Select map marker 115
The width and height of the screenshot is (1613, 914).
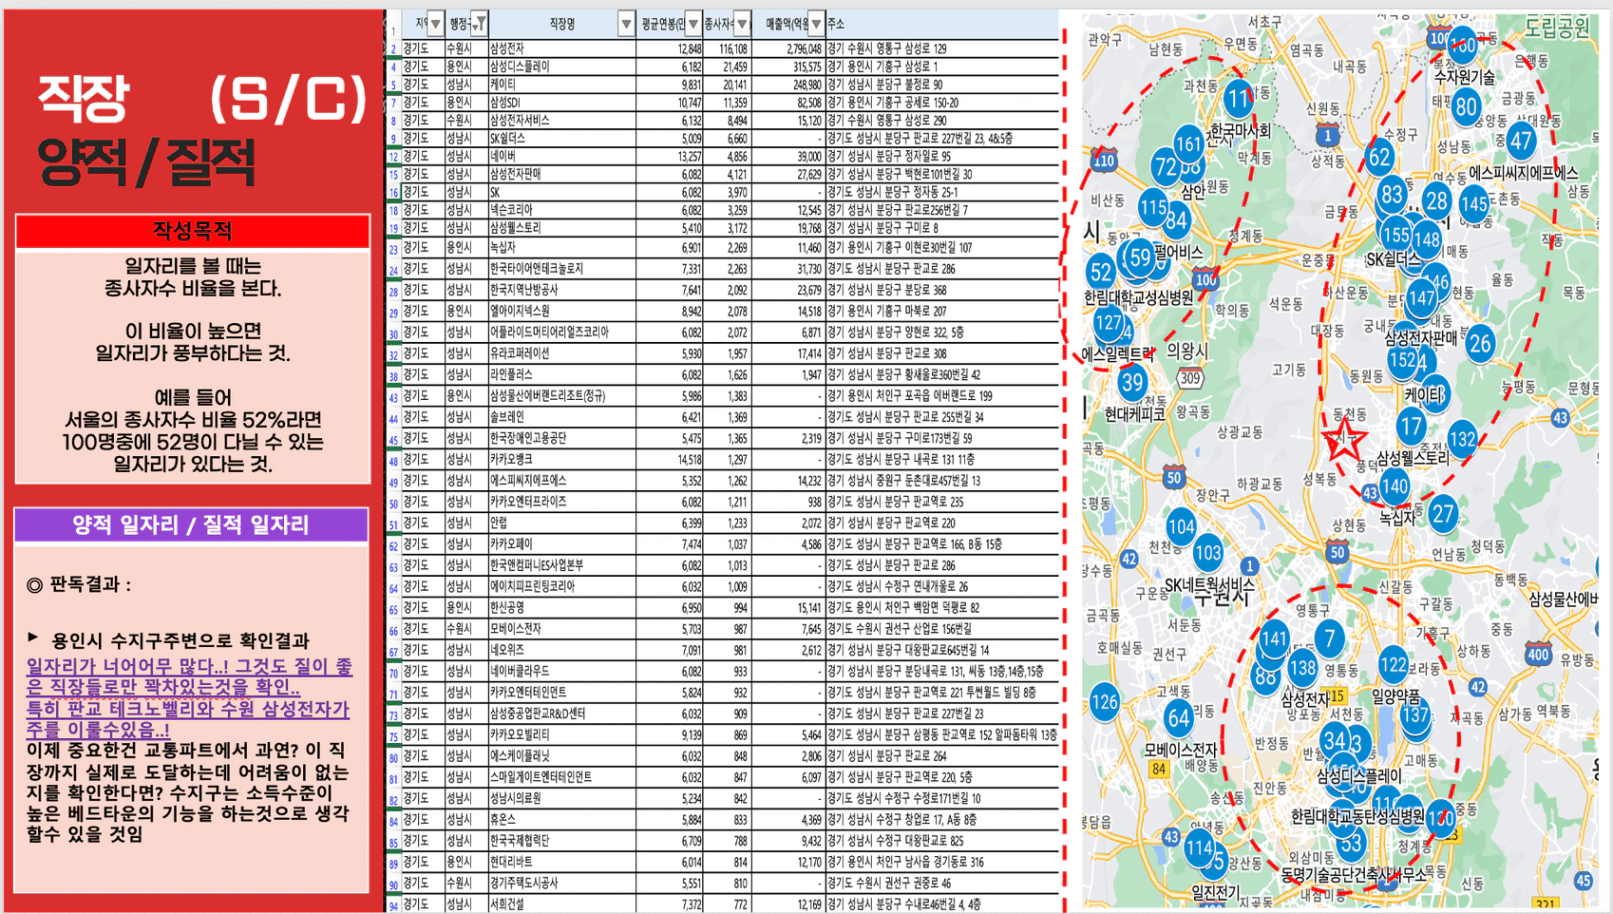point(1153,207)
